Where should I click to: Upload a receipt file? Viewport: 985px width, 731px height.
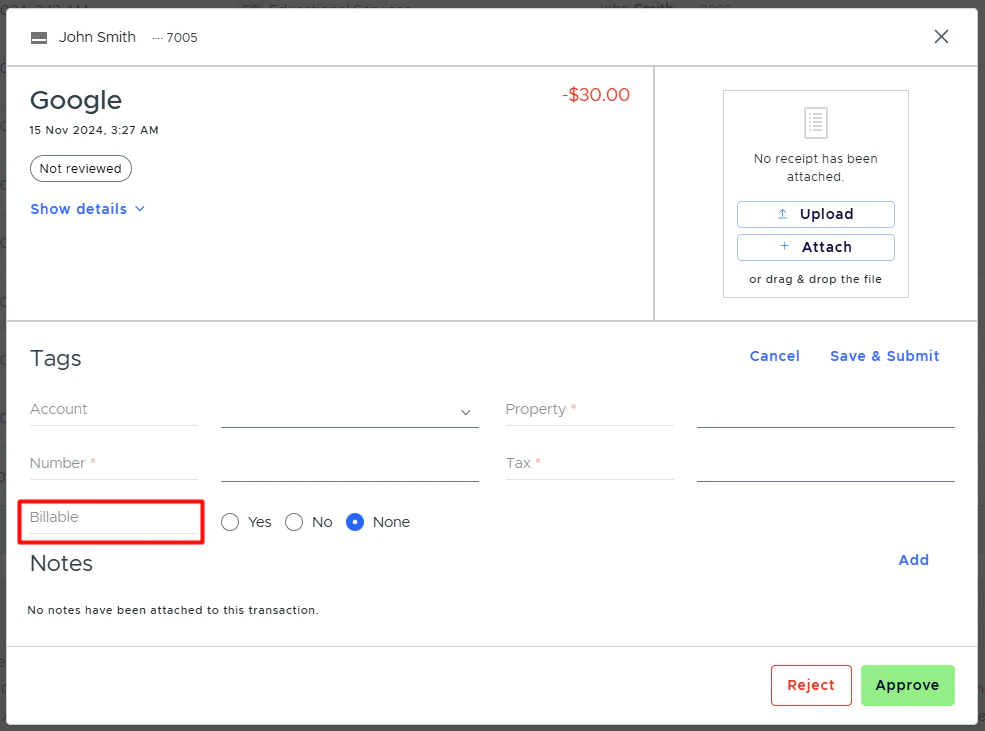[815, 214]
